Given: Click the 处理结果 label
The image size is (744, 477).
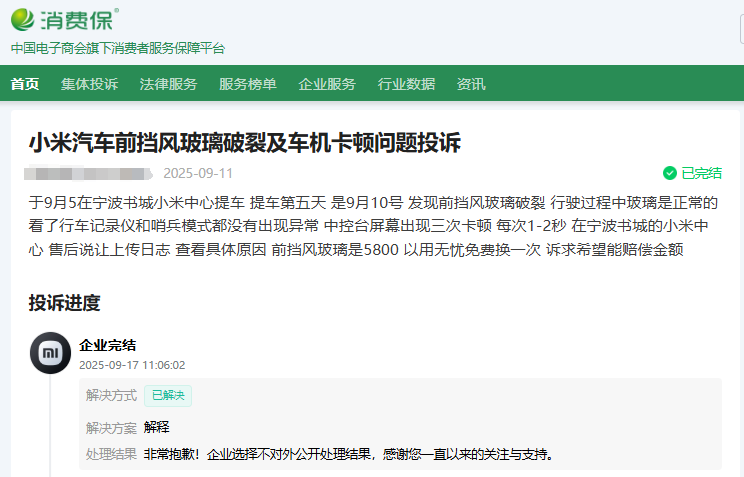Looking at the screenshot, I should point(111,454).
